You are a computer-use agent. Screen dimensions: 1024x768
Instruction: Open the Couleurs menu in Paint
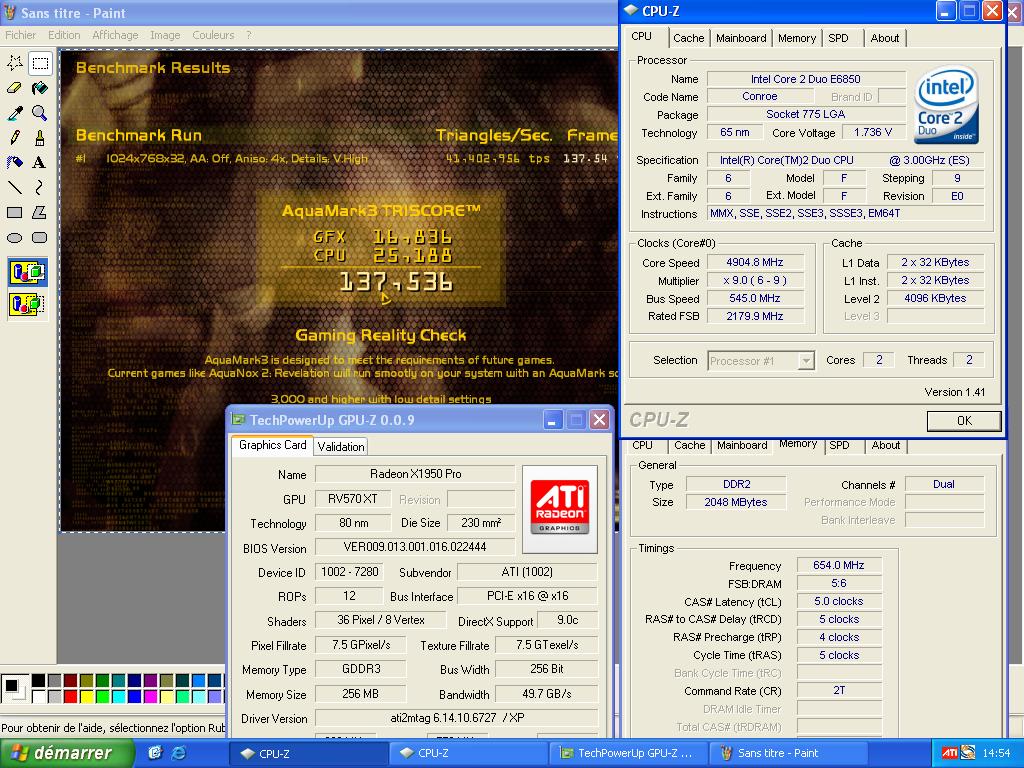(x=213, y=35)
